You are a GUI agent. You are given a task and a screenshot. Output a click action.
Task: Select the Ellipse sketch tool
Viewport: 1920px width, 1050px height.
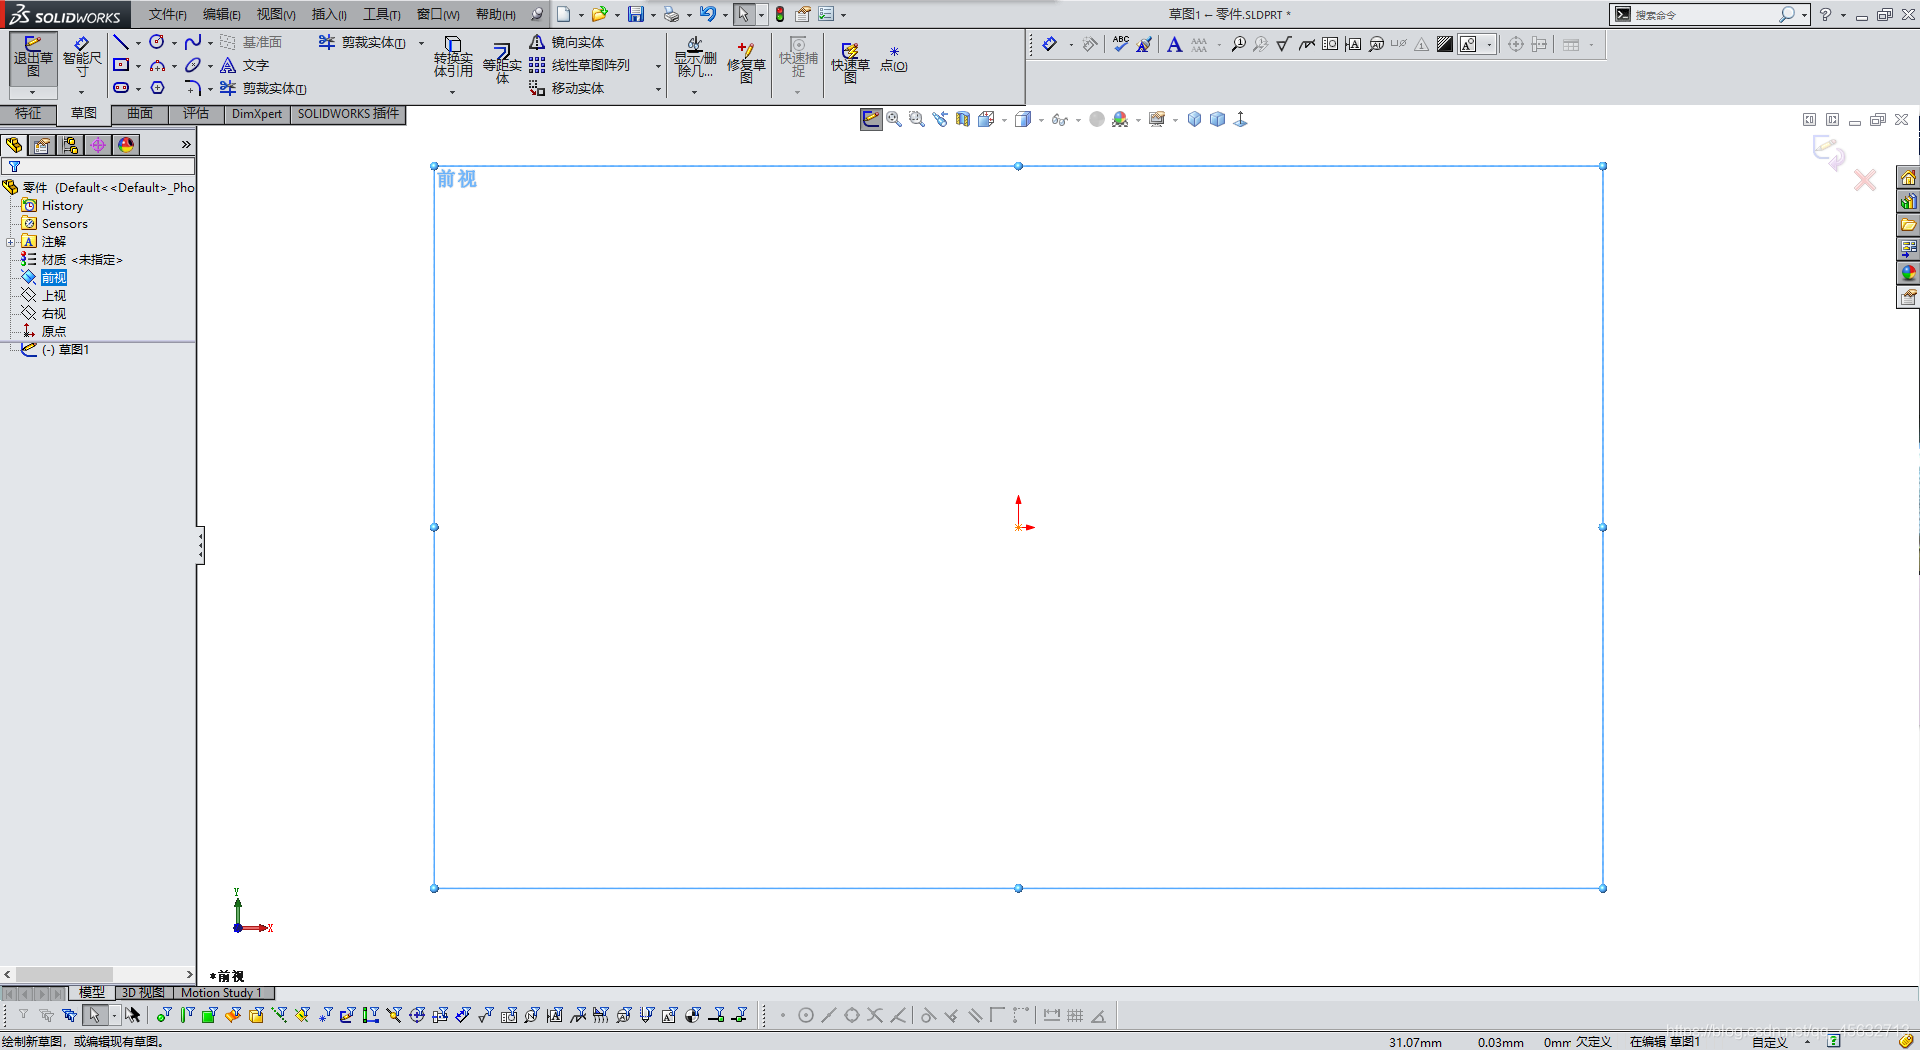193,65
